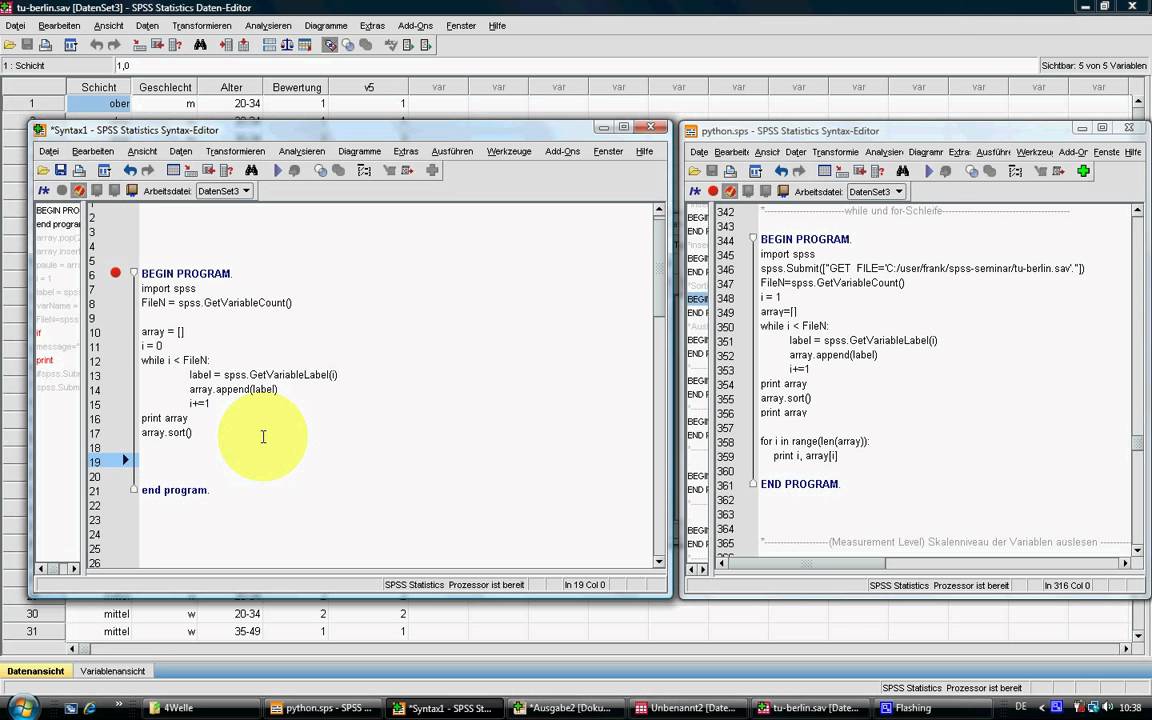Click the redo arrow in python.sps toolbar
The image size is (1152, 720).
point(799,171)
